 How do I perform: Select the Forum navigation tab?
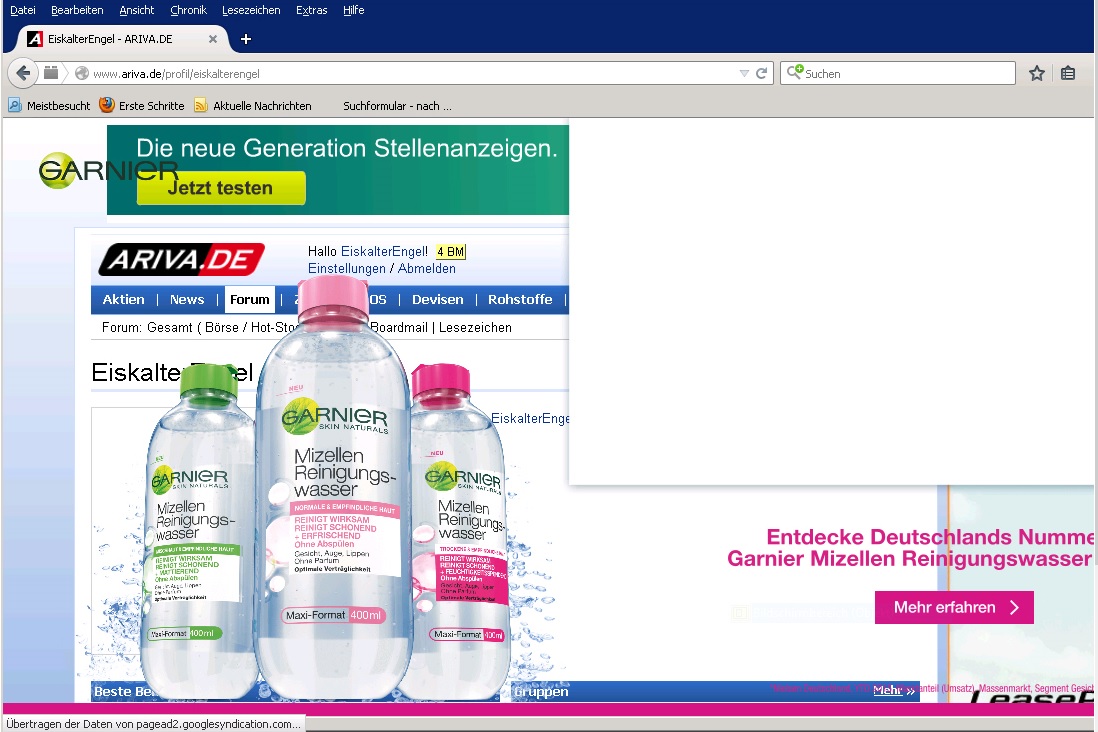point(249,300)
